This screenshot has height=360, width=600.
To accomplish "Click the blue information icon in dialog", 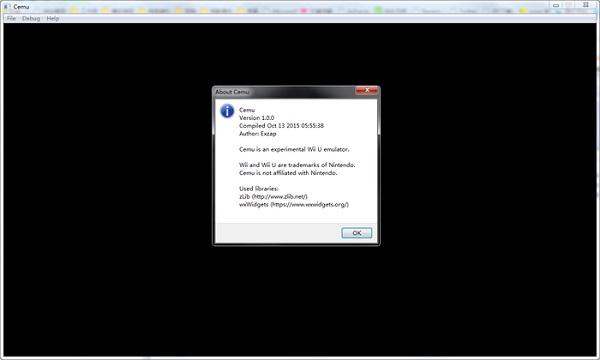I will (x=227, y=111).
